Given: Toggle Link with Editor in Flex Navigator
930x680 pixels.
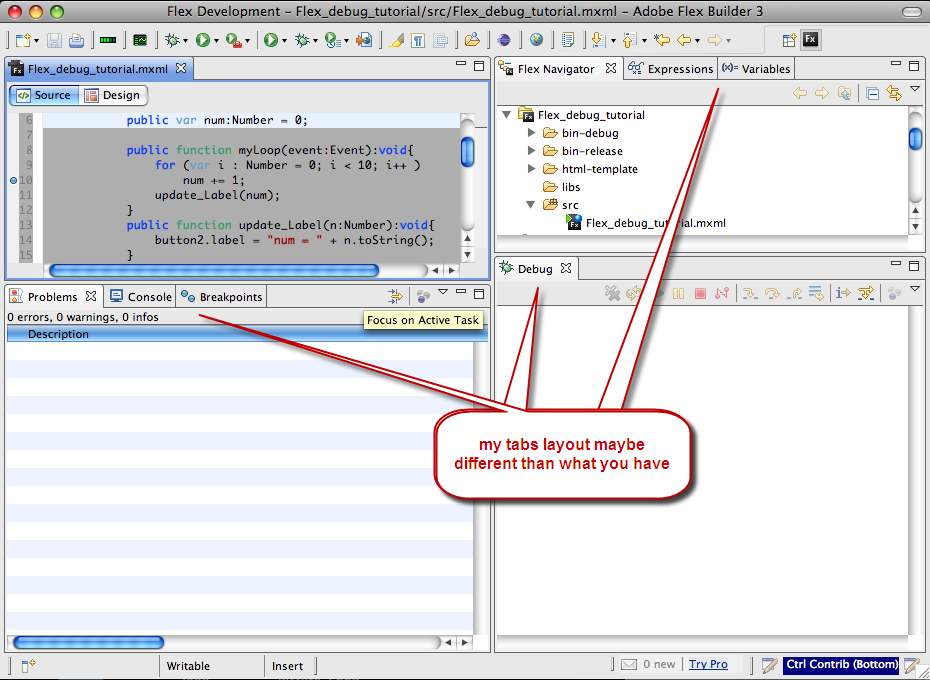Looking at the screenshot, I should [x=893, y=93].
